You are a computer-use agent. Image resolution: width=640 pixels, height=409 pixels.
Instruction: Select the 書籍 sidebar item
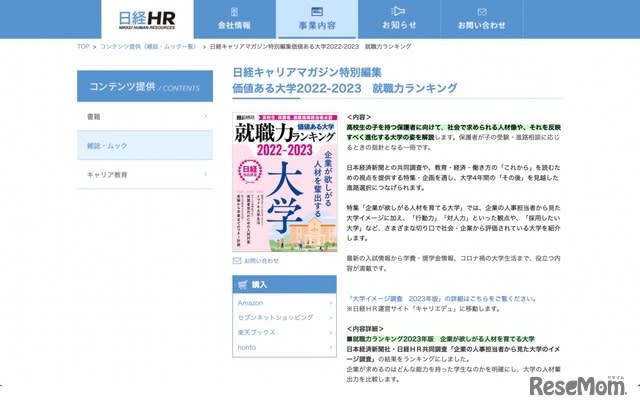145,116
